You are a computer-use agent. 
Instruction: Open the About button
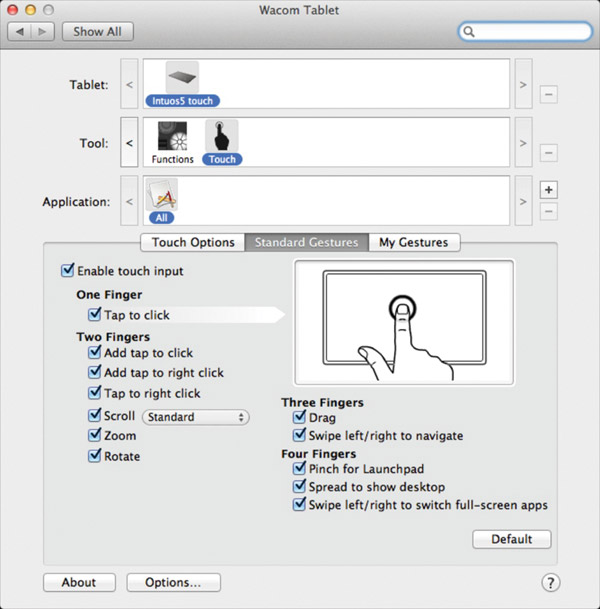coord(79,582)
